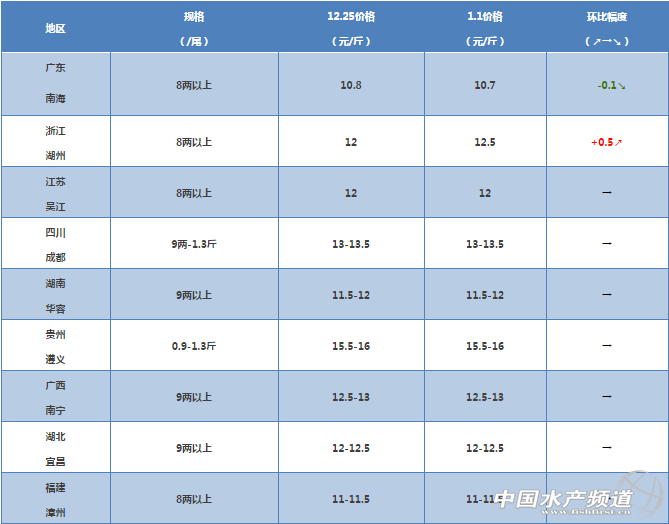Screen dimensions: 669x524
Task: Click the 湖北宜昌 region cell
Action: [x=56, y=448]
